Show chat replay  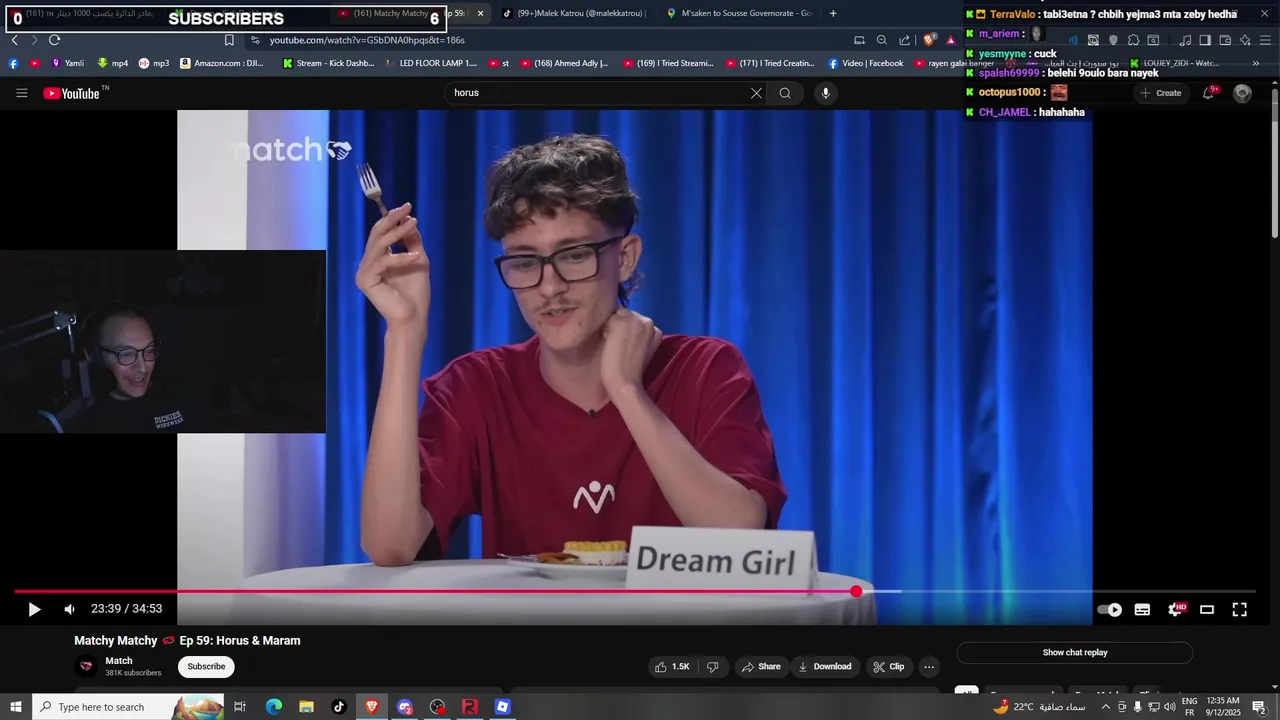(x=1075, y=653)
